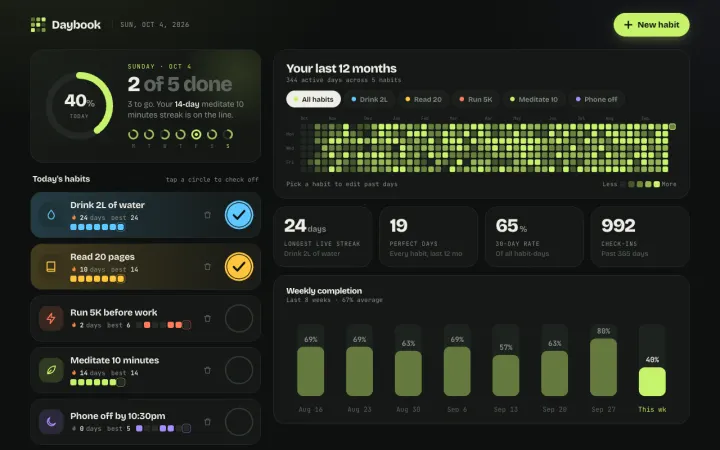Filter heatmap by Meditate 10
This screenshot has height=450, width=720.
click(534, 99)
